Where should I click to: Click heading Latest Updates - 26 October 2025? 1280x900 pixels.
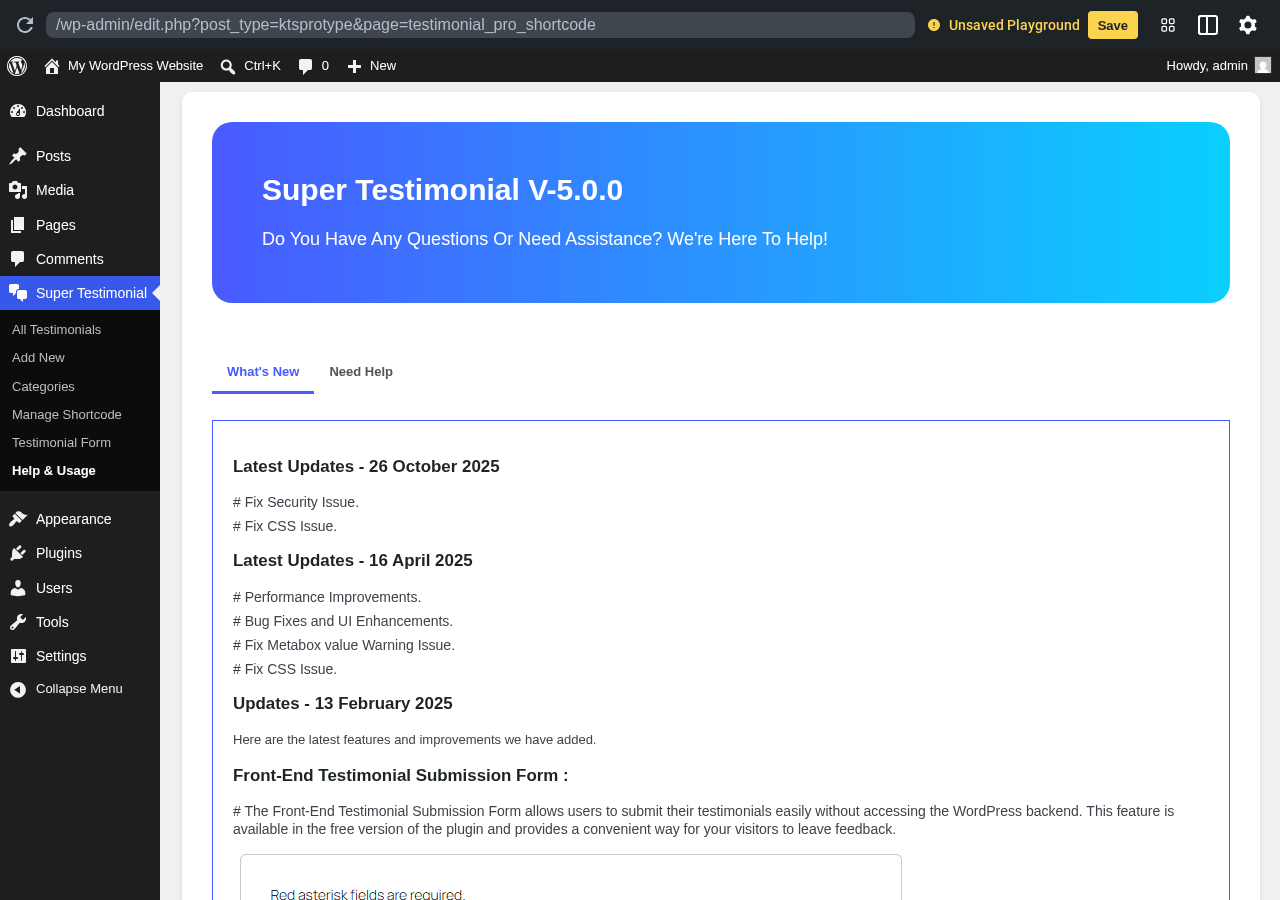[366, 467]
